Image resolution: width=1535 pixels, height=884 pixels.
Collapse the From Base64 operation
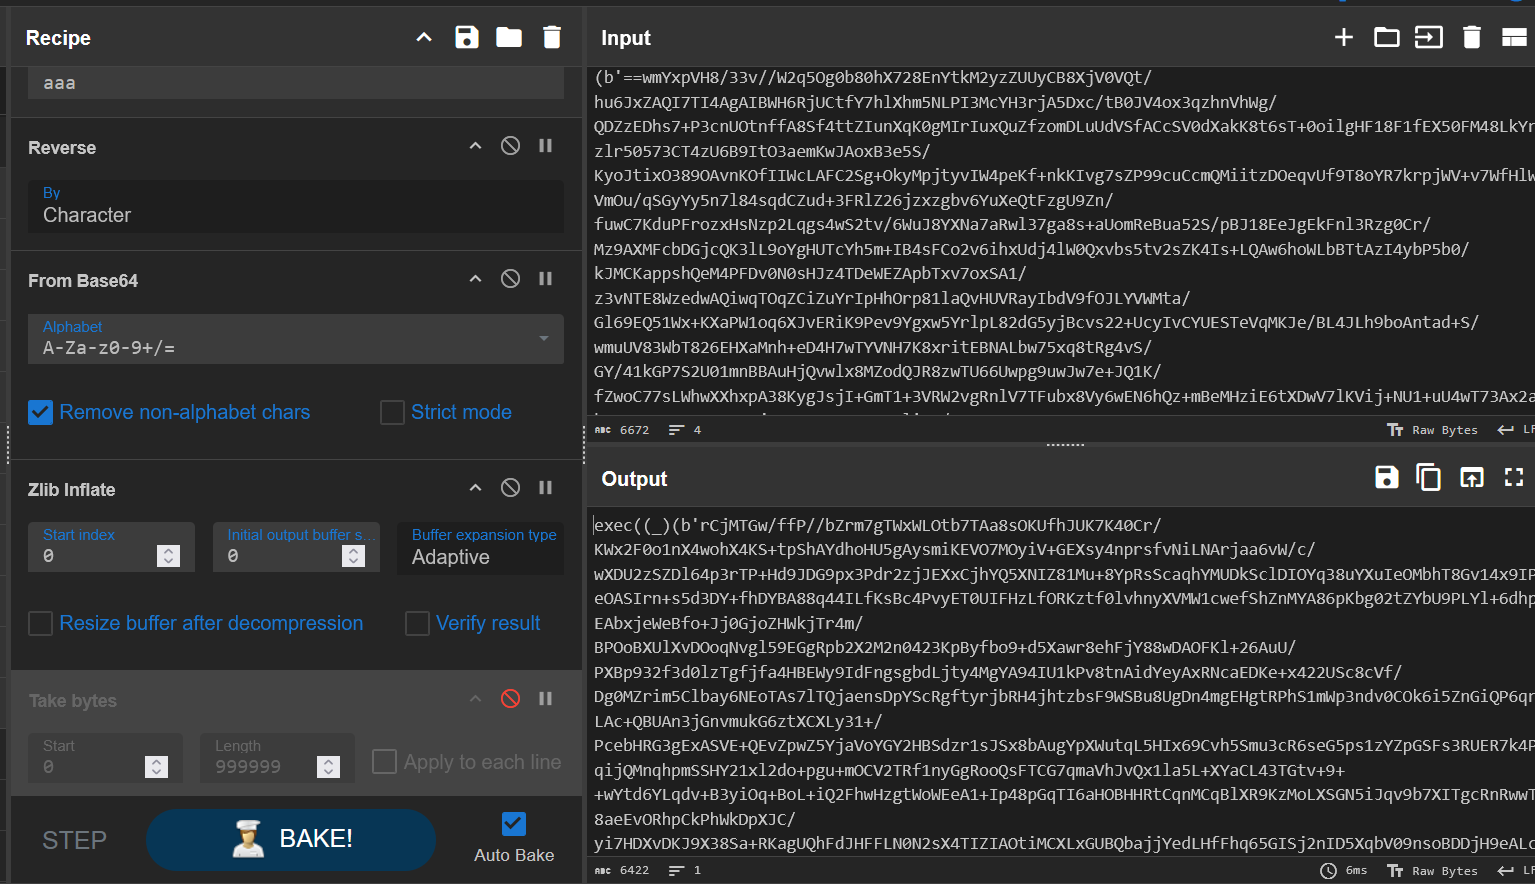[x=476, y=279]
